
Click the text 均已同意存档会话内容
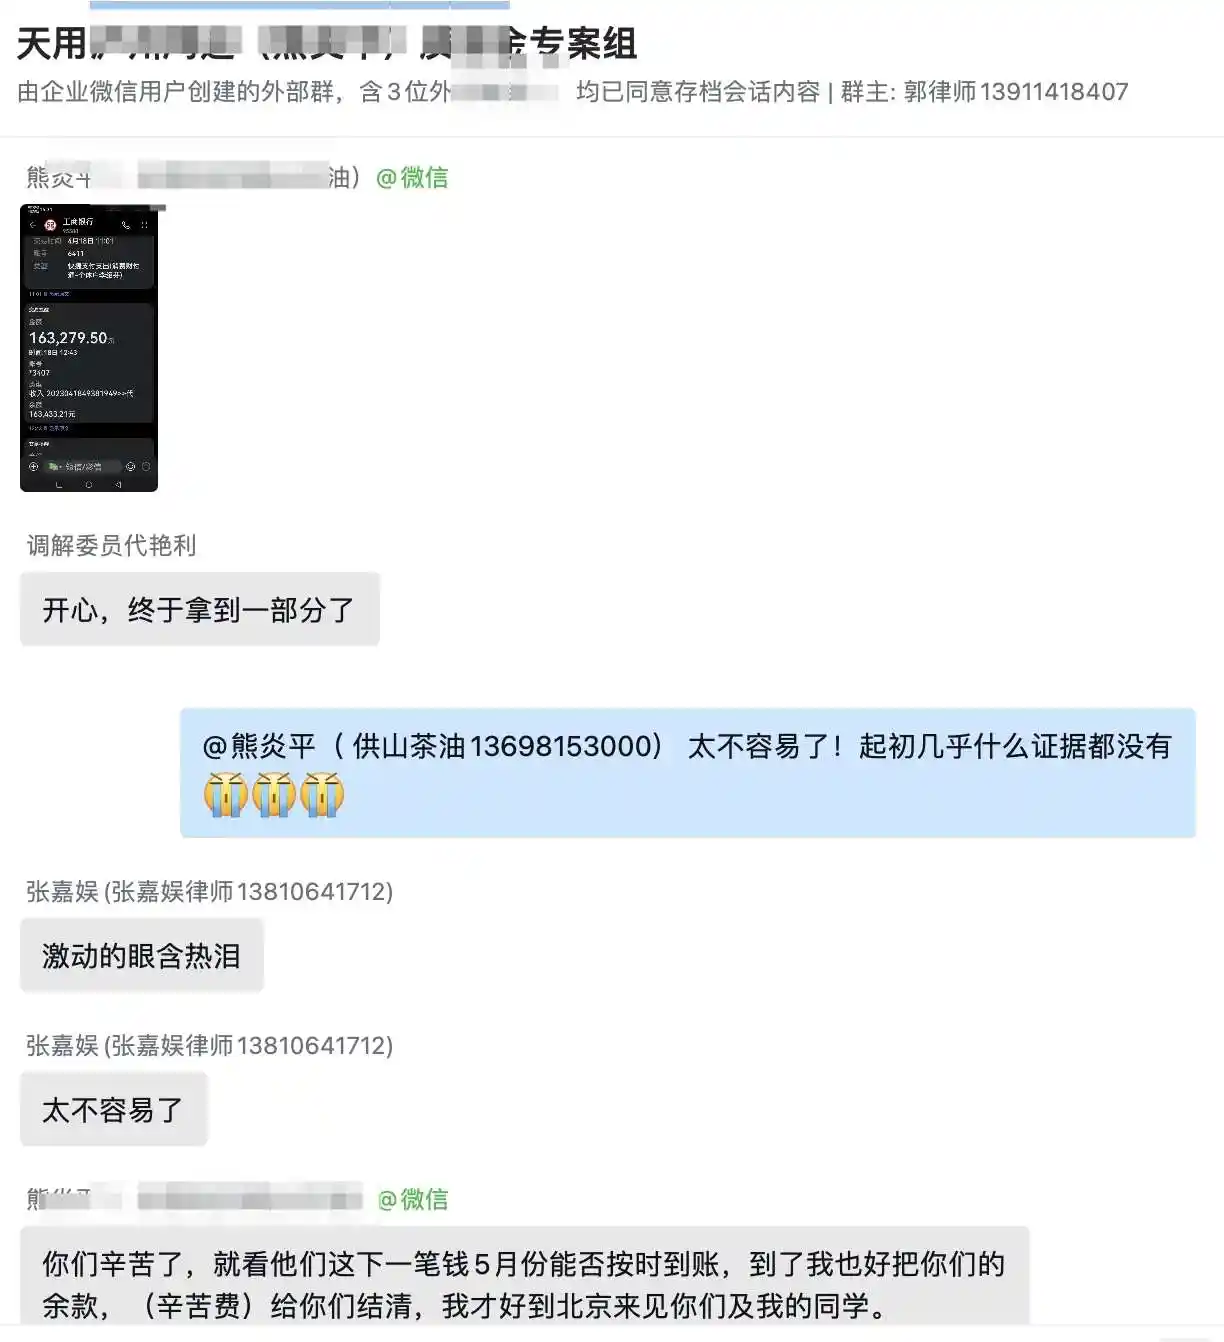point(697,92)
